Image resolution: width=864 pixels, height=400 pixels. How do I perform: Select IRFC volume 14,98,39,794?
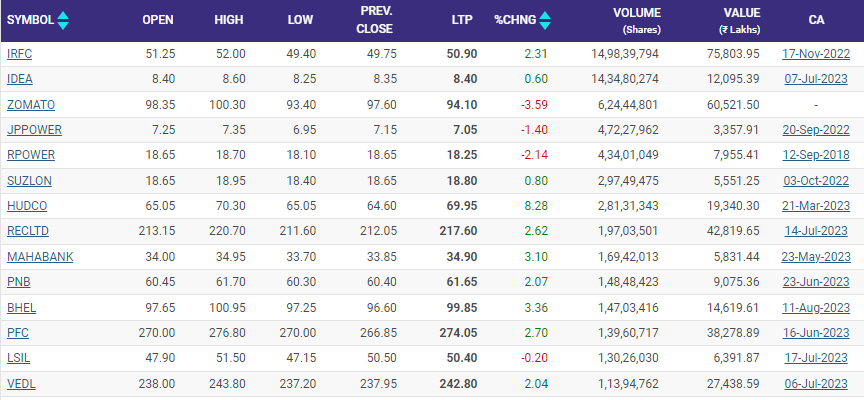coord(624,54)
